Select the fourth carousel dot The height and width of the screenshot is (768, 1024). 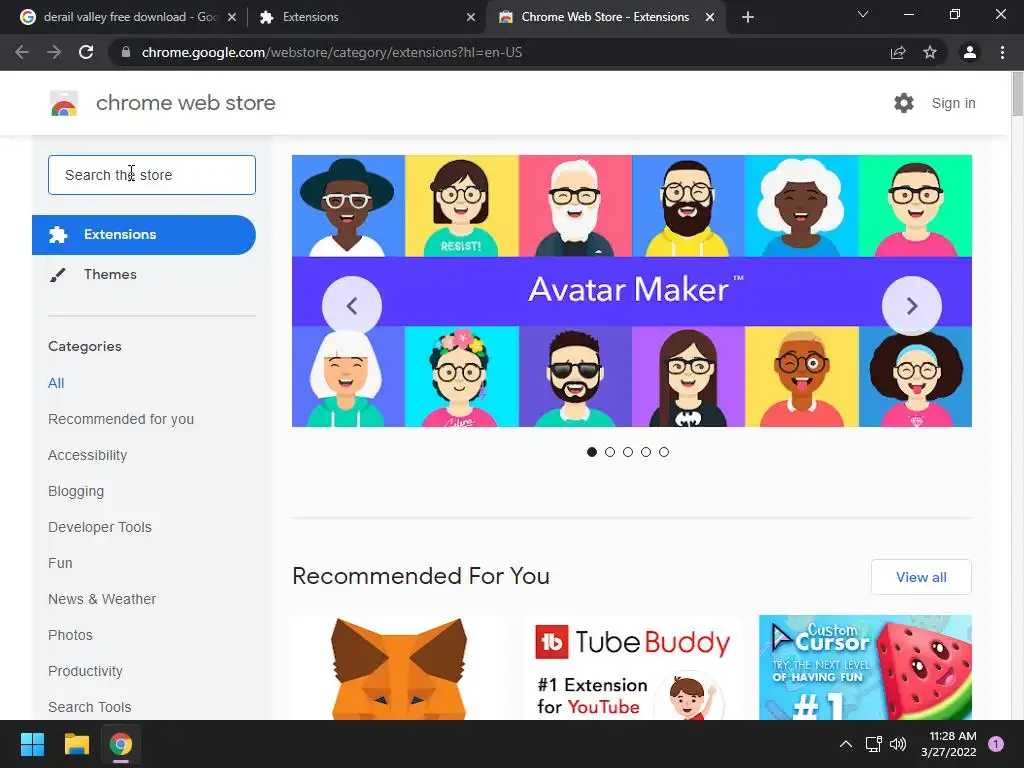[646, 452]
